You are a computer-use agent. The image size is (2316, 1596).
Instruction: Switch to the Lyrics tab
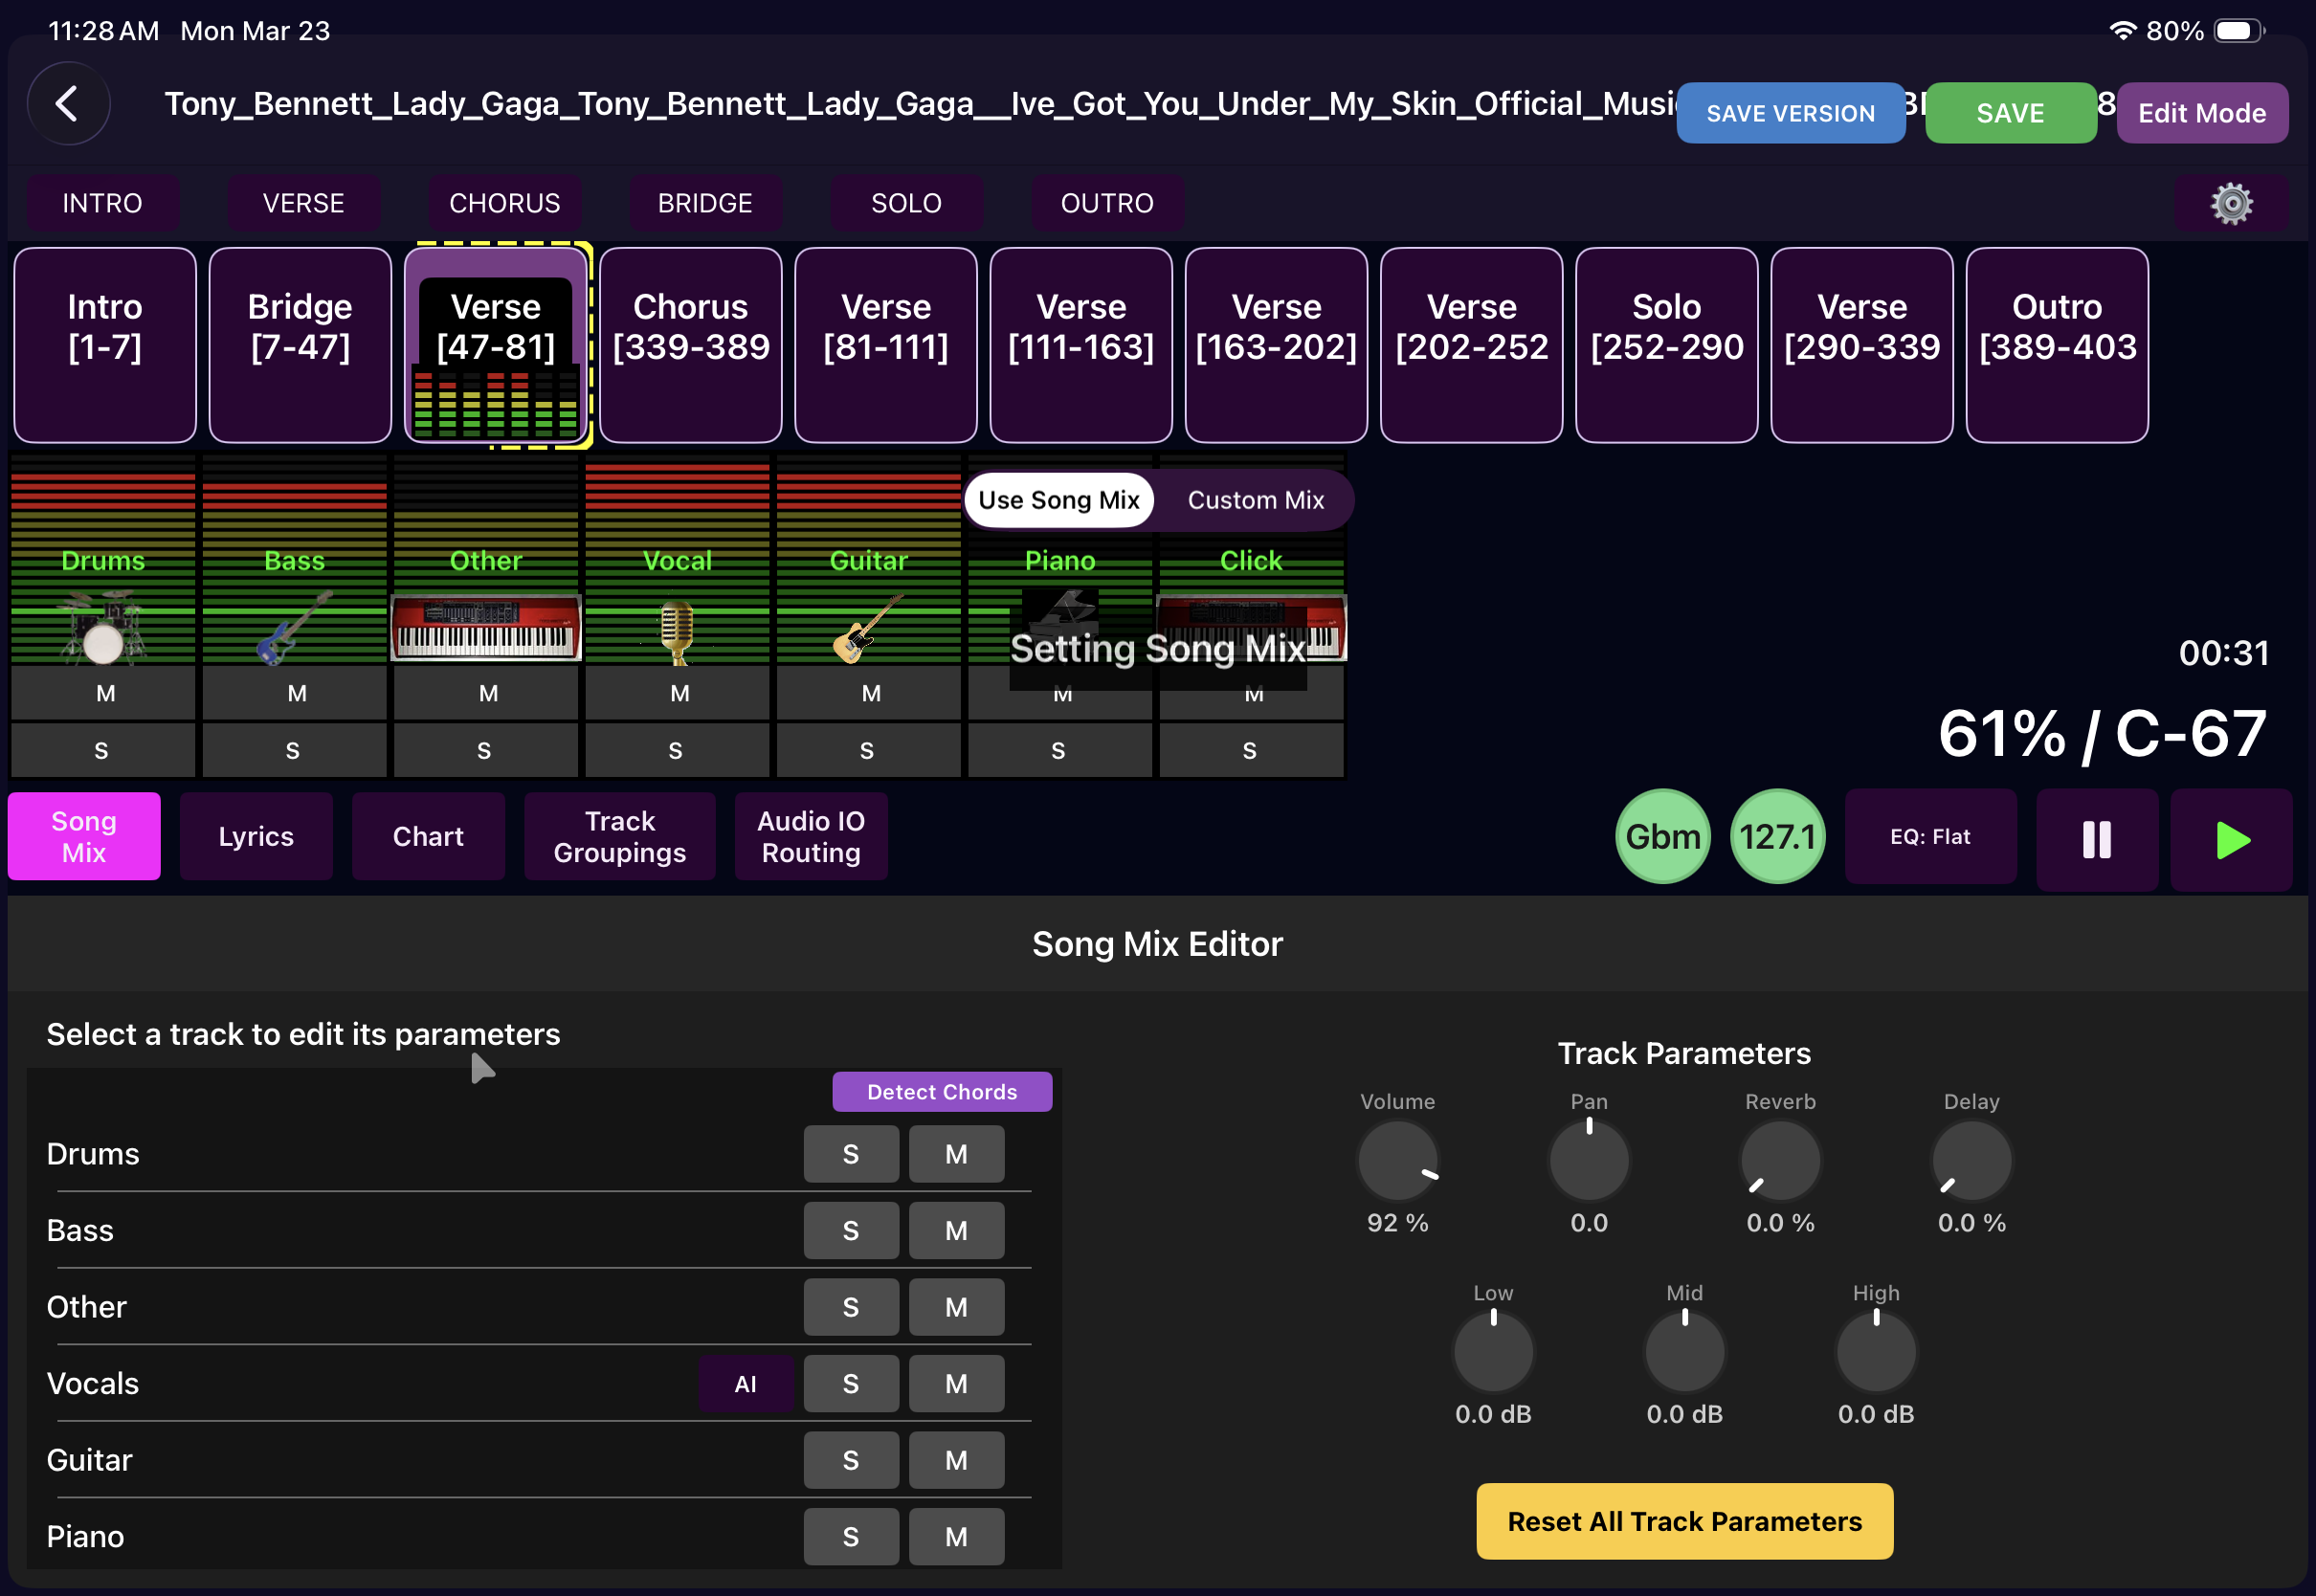click(x=256, y=836)
